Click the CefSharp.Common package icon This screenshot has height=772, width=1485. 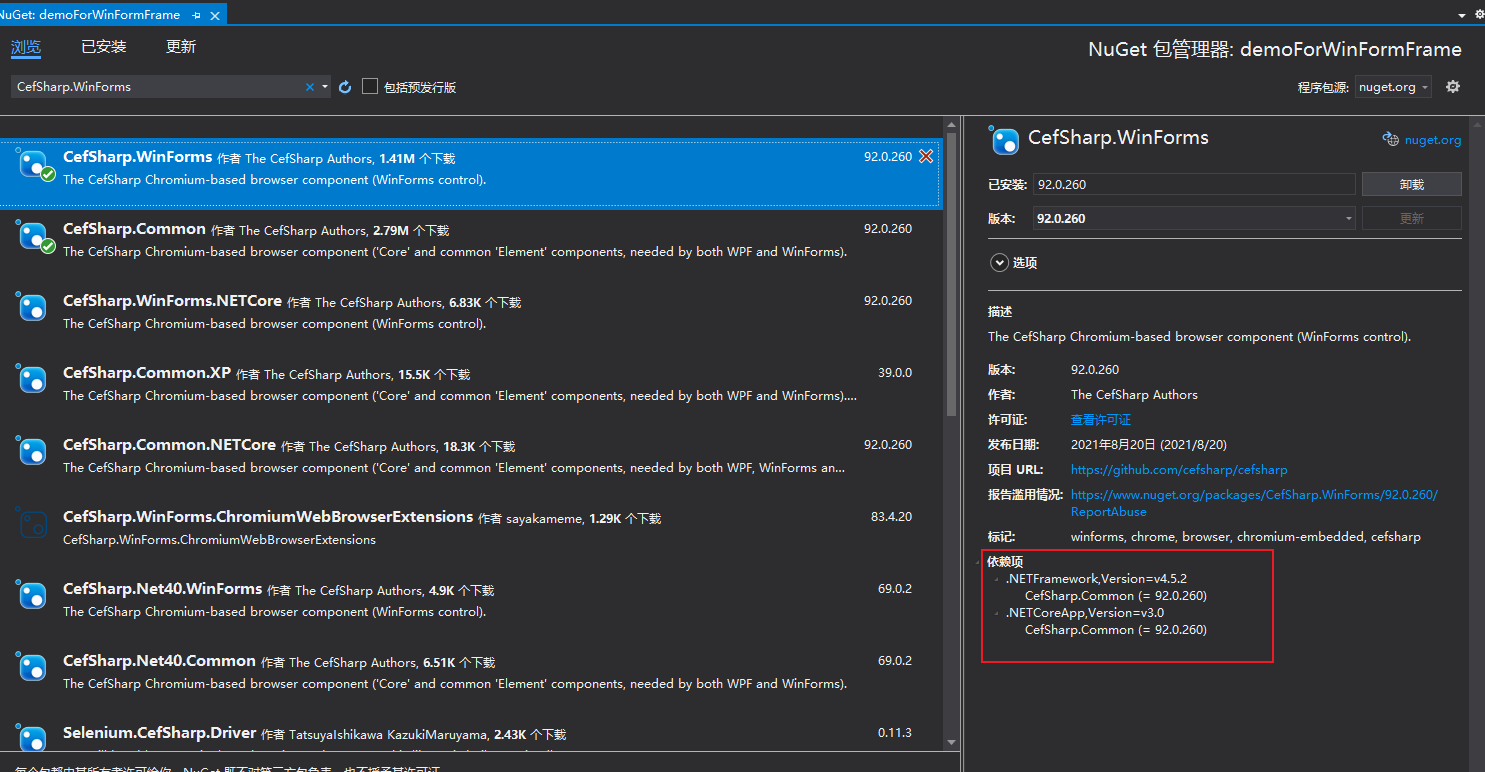click(x=35, y=236)
